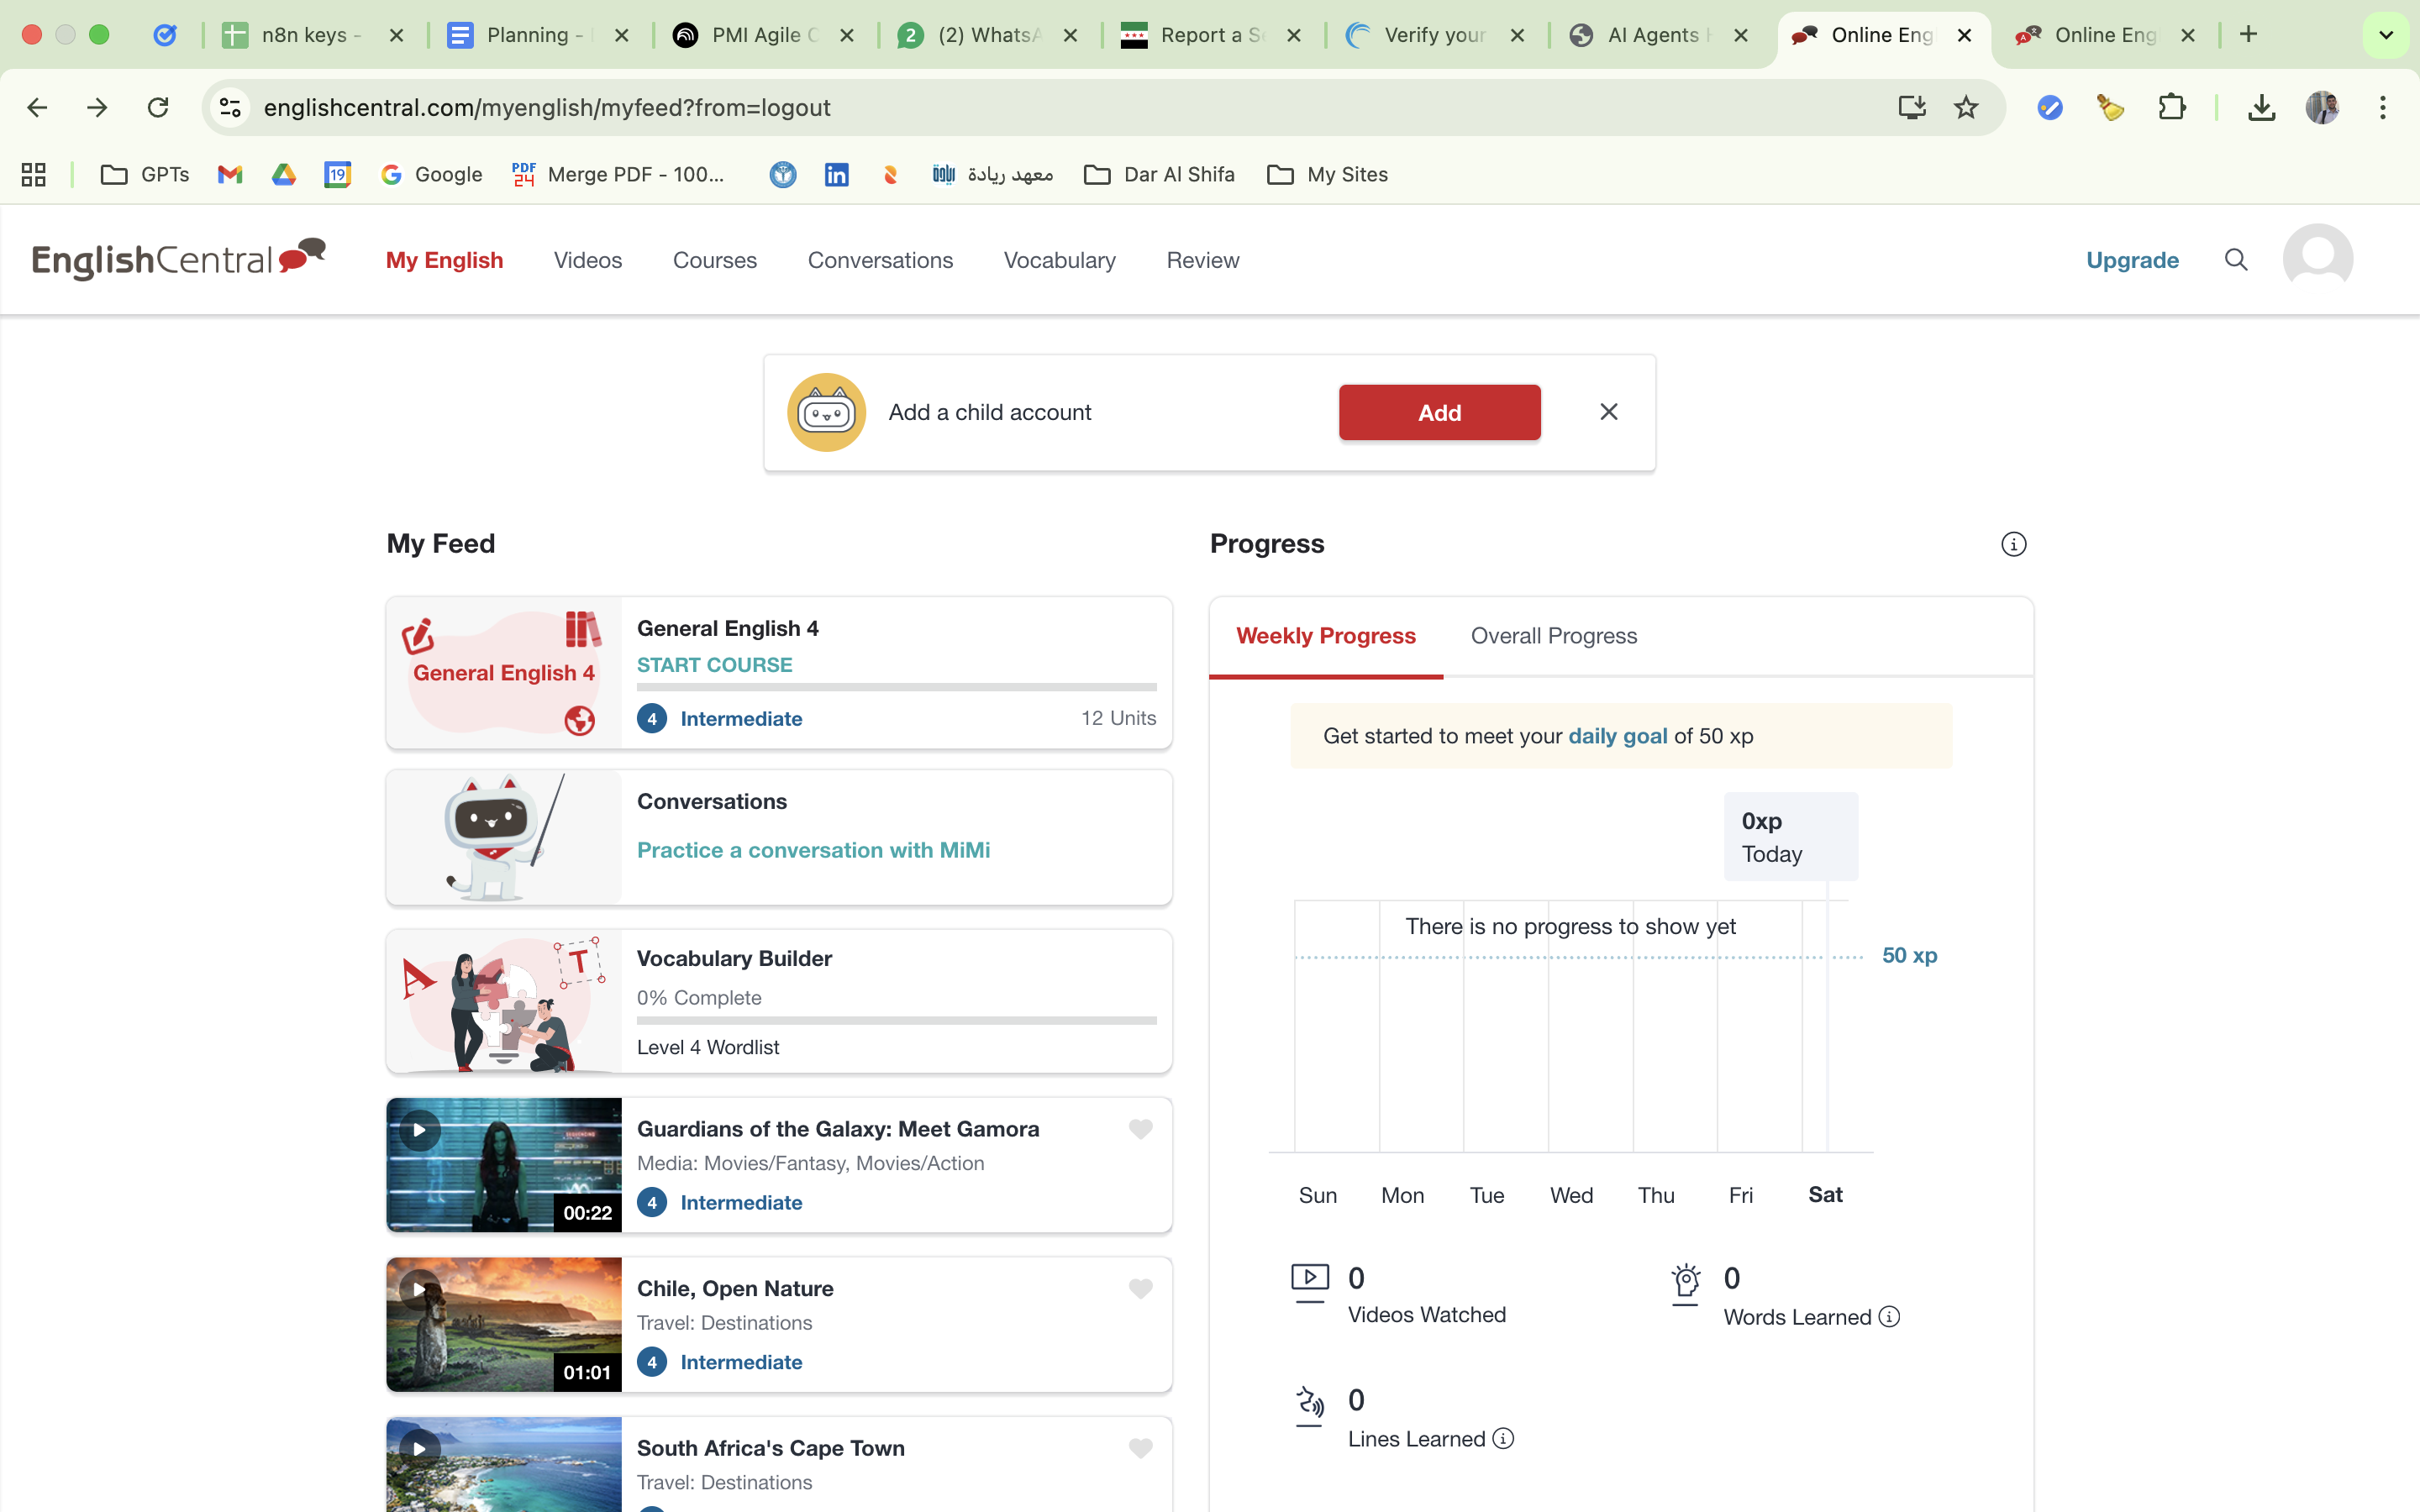Image resolution: width=2420 pixels, height=1512 pixels.
Task: Click the Progress info icon
Action: (x=2013, y=544)
